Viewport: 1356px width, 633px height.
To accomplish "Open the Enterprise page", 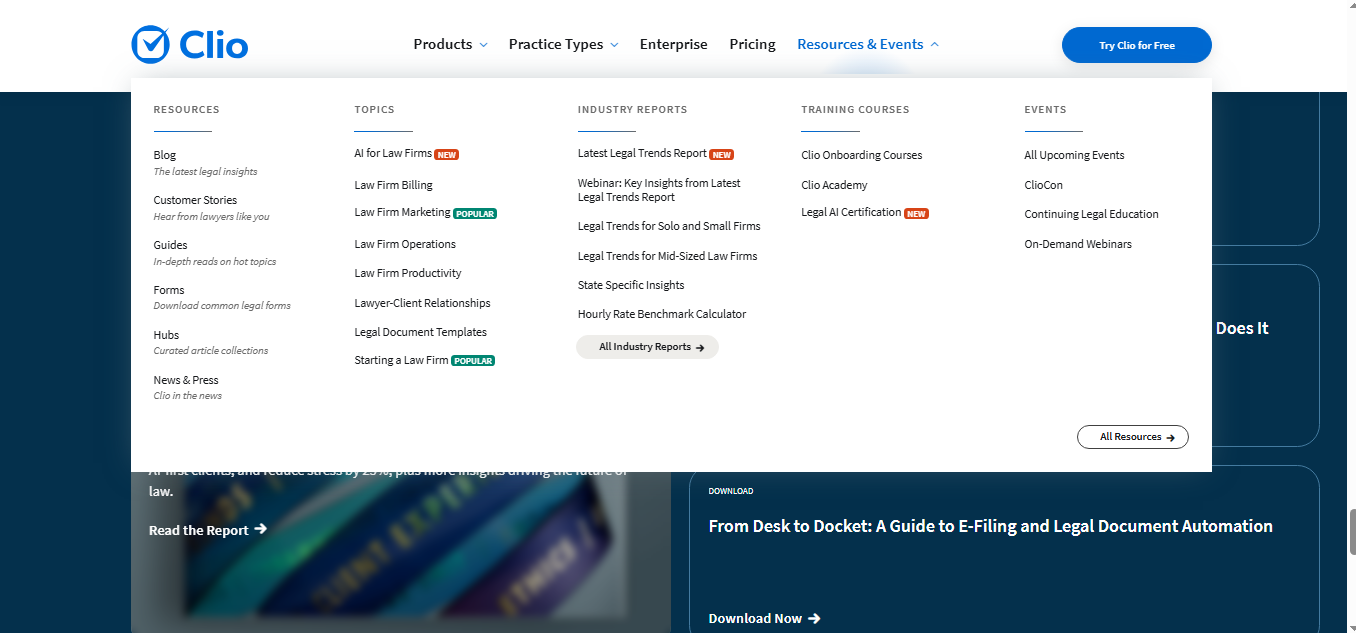I will [673, 45].
